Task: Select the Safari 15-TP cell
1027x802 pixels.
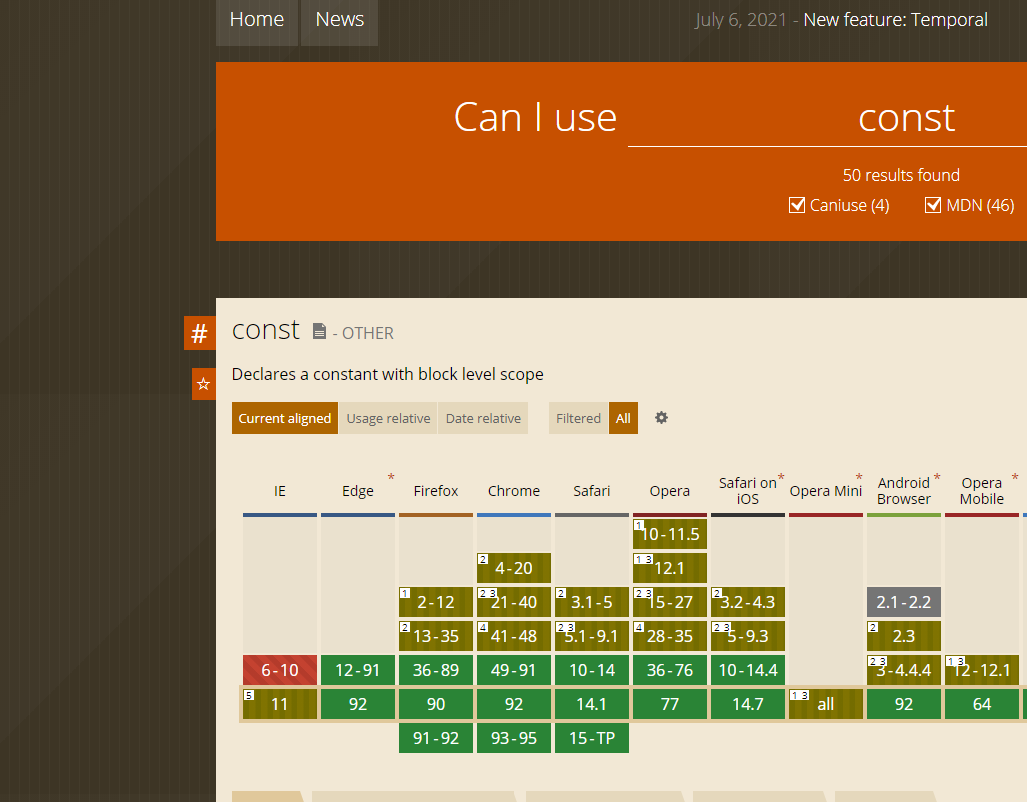Action: (591, 738)
